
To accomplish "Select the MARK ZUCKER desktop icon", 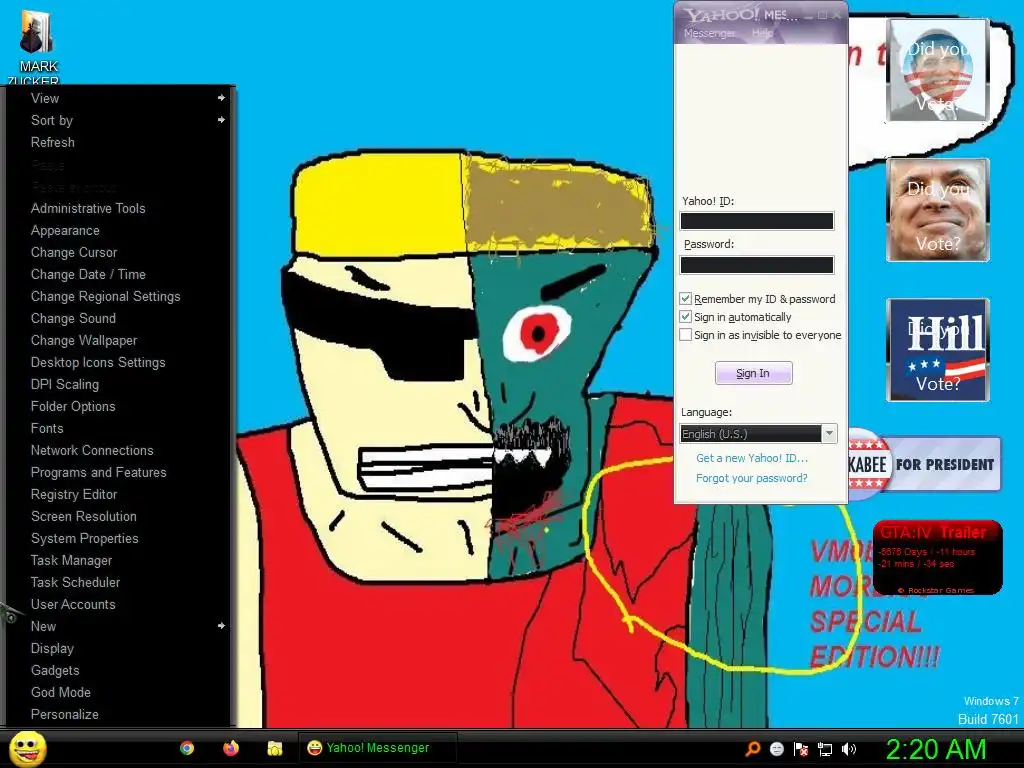I will coord(38,47).
